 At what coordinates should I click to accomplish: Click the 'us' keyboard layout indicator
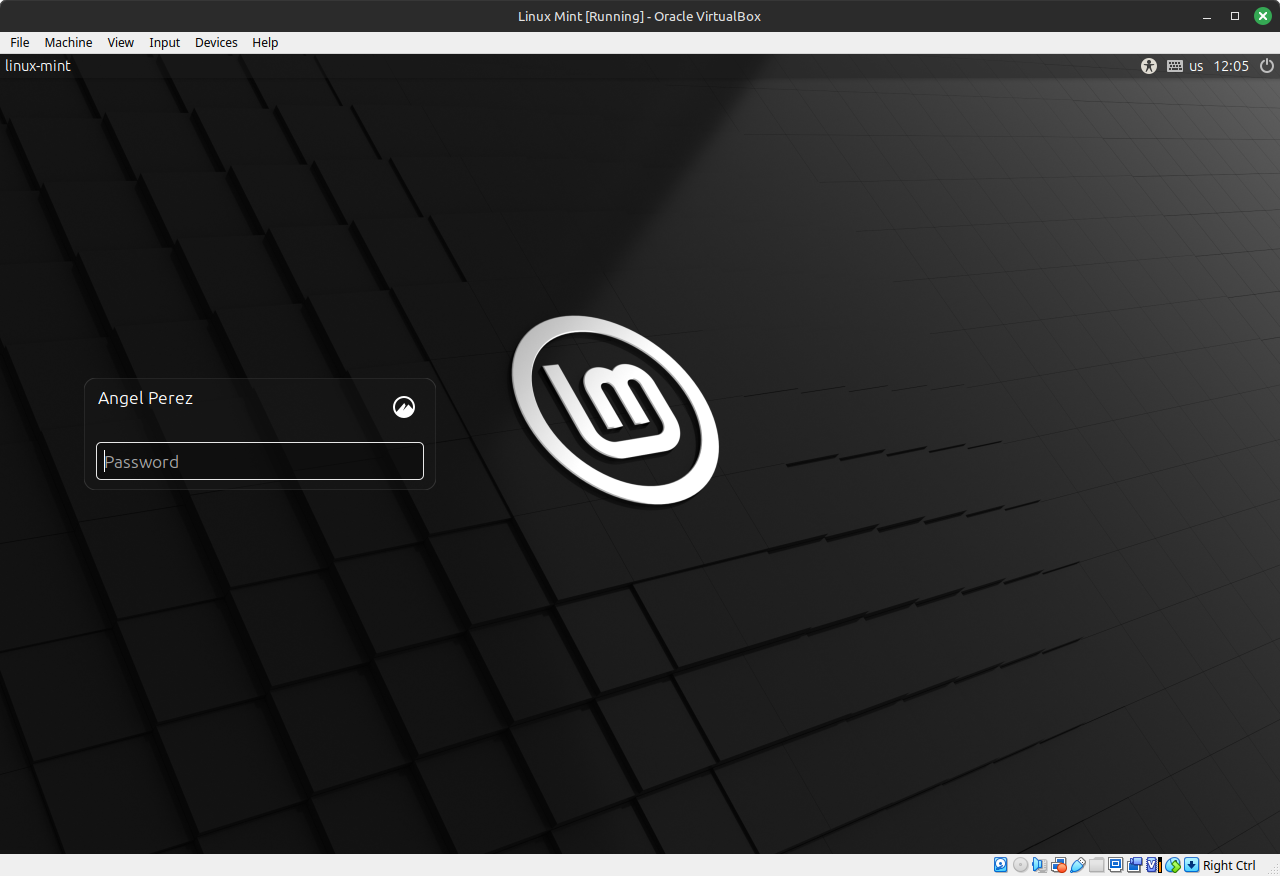point(1196,66)
